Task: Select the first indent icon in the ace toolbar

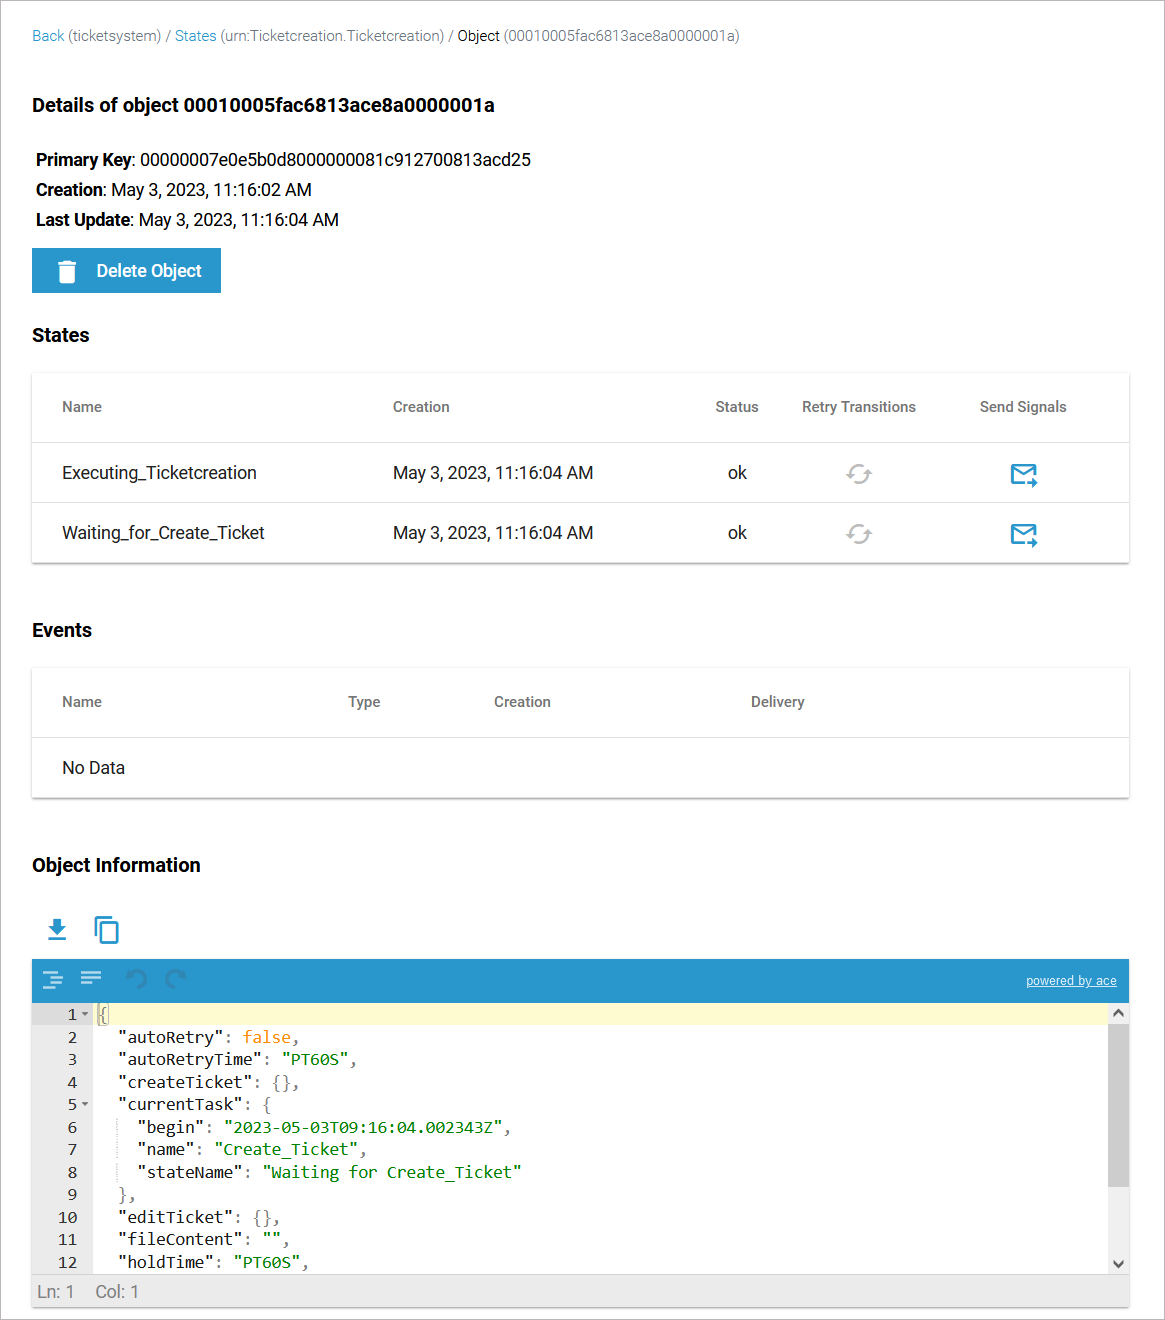Action: [x=52, y=980]
